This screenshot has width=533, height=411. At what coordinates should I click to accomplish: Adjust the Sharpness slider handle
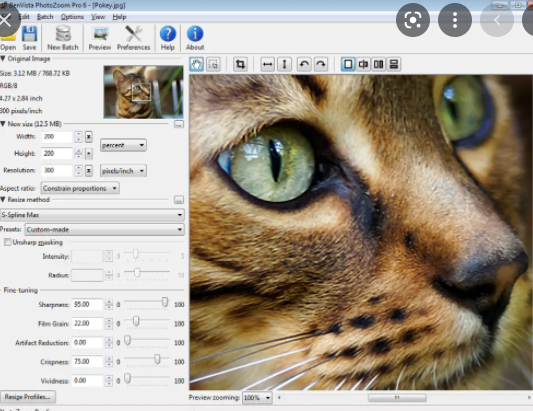tap(165, 302)
